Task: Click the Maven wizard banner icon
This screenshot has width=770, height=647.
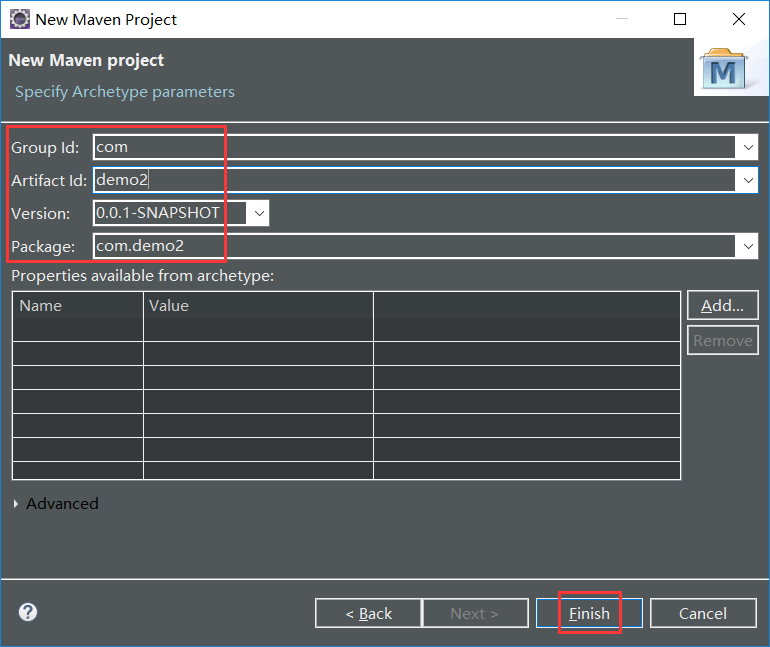Action: coord(725,69)
